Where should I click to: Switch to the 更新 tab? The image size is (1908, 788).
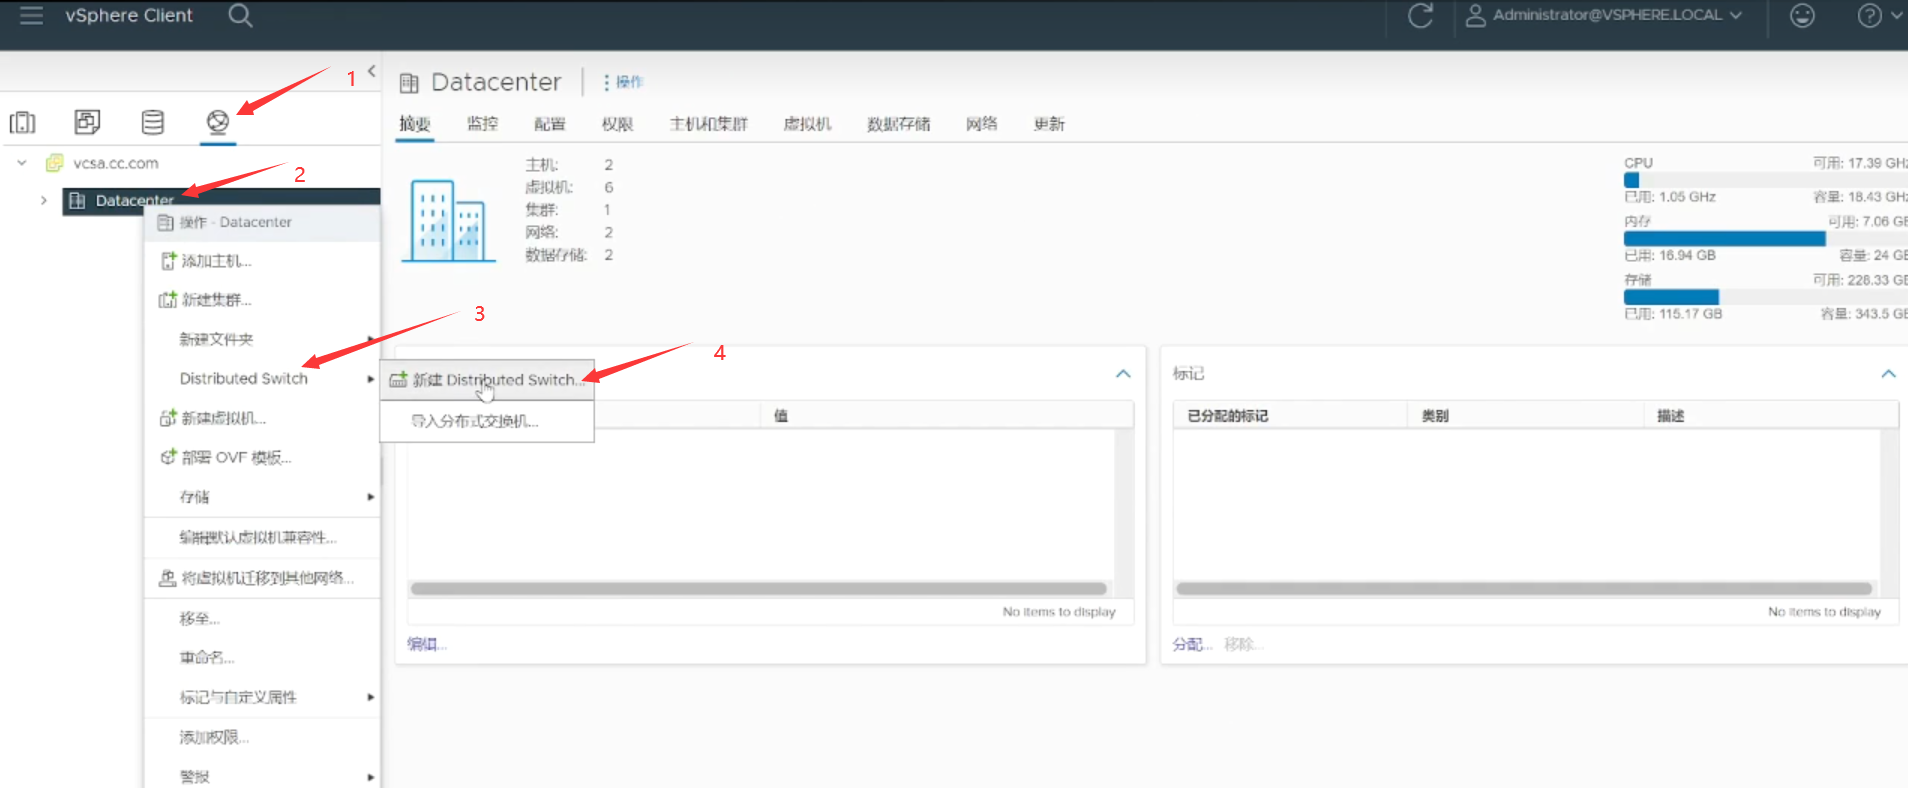click(1049, 124)
